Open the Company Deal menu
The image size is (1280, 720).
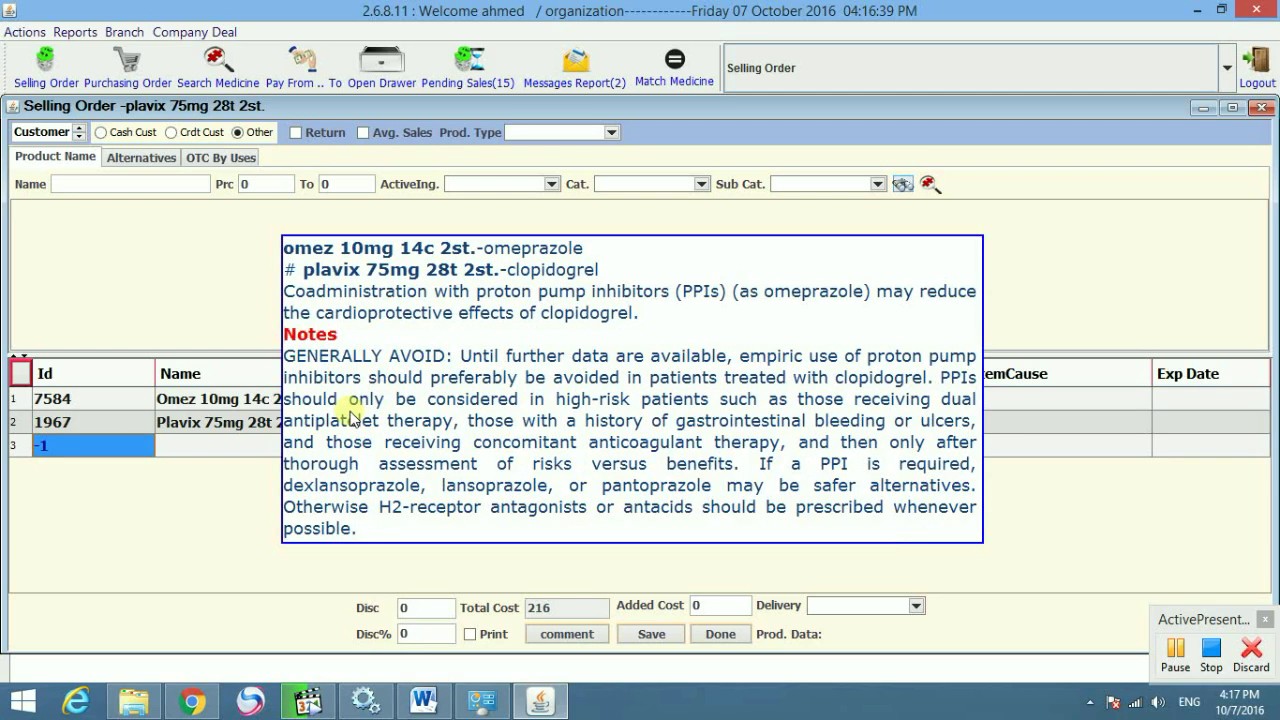pos(194,32)
